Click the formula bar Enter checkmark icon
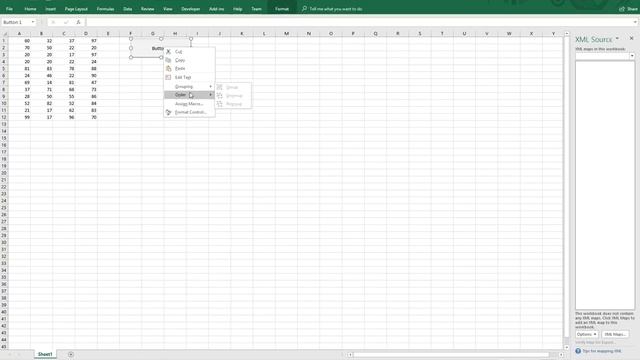640x360 pixels. tap(66, 22)
